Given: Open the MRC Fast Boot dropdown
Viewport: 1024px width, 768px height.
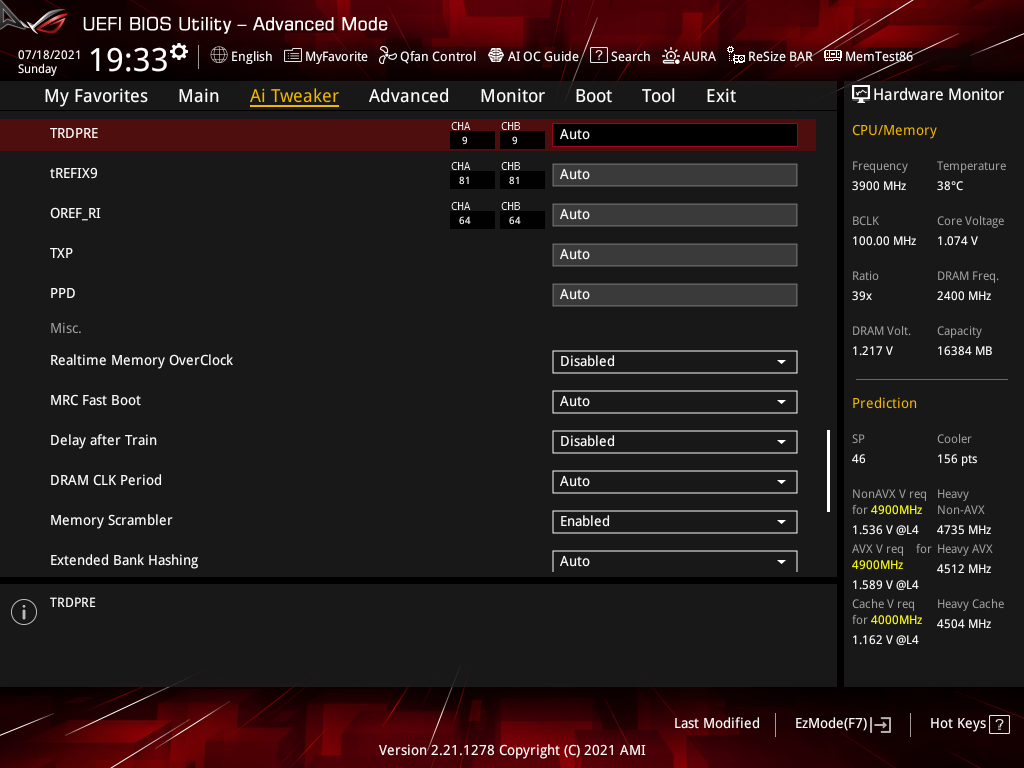Looking at the screenshot, I should pyautogui.click(x=674, y=401).
